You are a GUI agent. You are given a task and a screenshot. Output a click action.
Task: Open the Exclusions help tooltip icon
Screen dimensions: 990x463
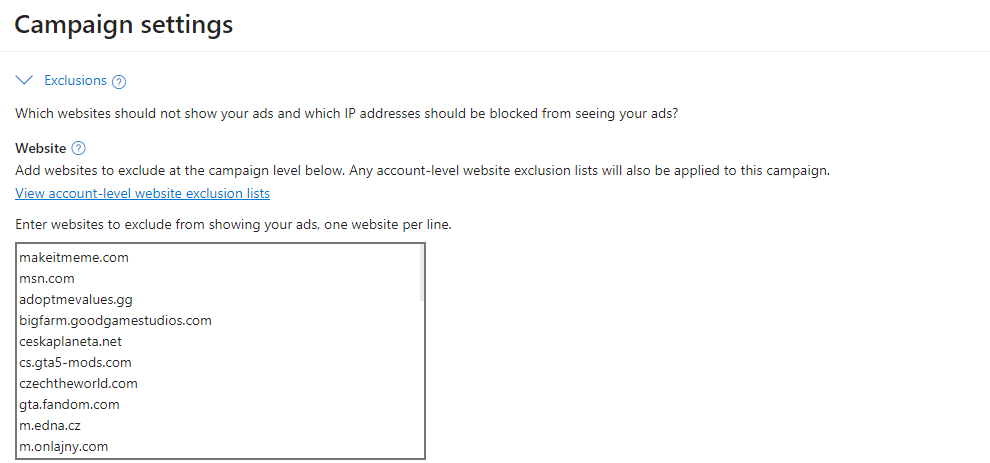click(119, 81)
